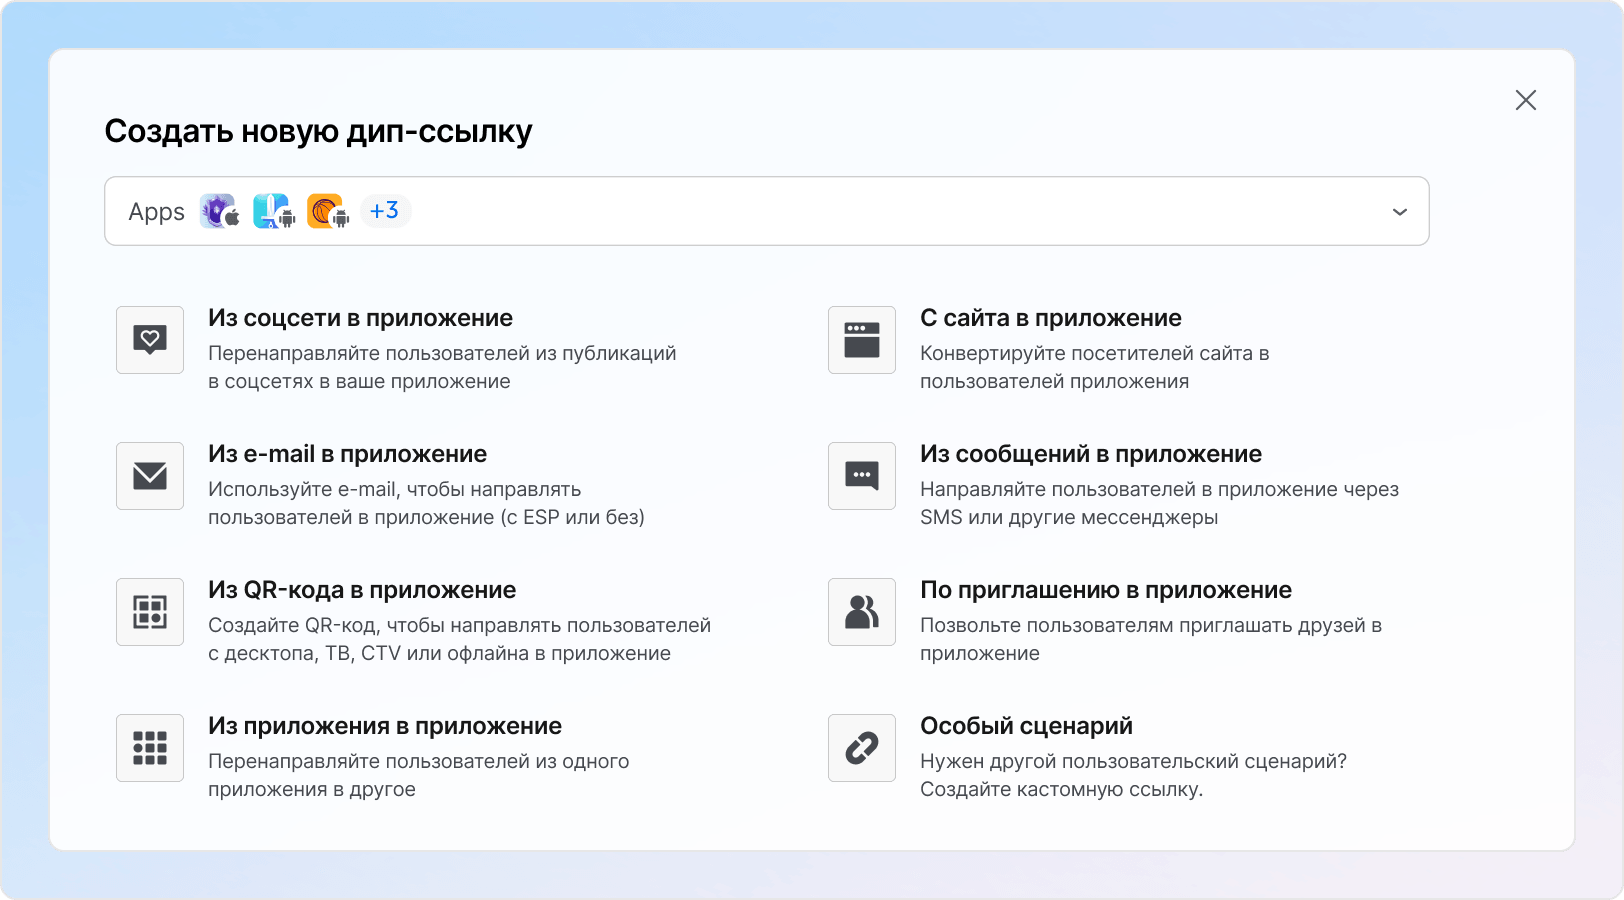Click description 'Используйте e-mail, чтобы направлять'
Image resolution: width=1624 pixels, height=900 pixels.
[x=395, y=489]
